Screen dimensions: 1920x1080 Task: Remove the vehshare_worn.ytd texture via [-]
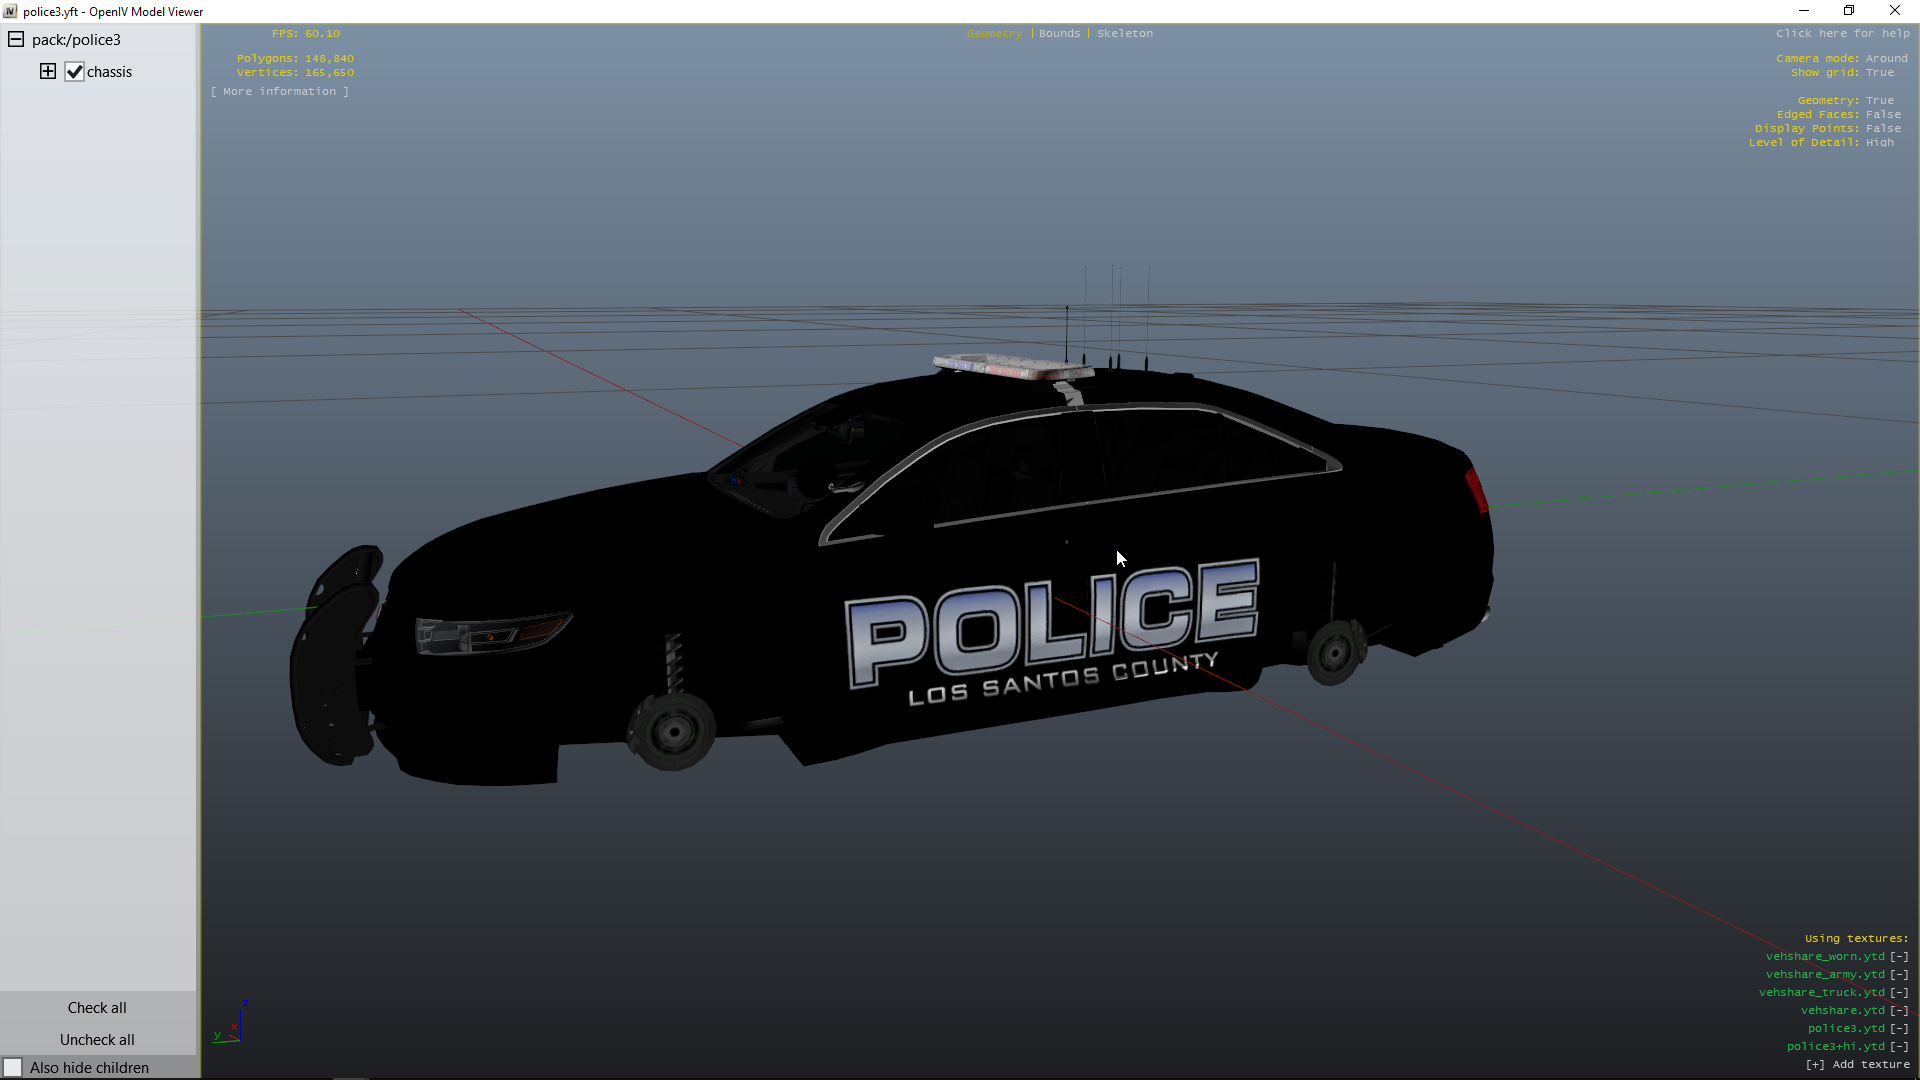point(1899,957)
